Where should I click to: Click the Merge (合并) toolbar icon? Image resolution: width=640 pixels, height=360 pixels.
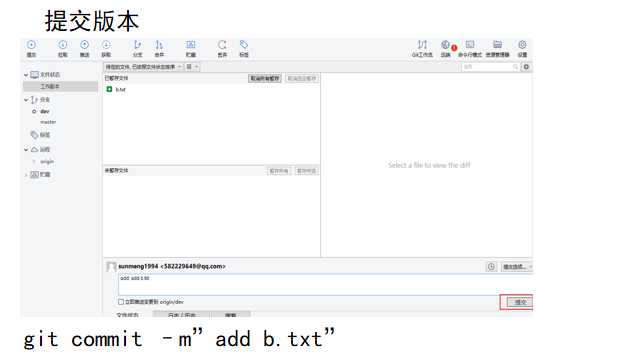pyautogui.click(x=159, y=48)
